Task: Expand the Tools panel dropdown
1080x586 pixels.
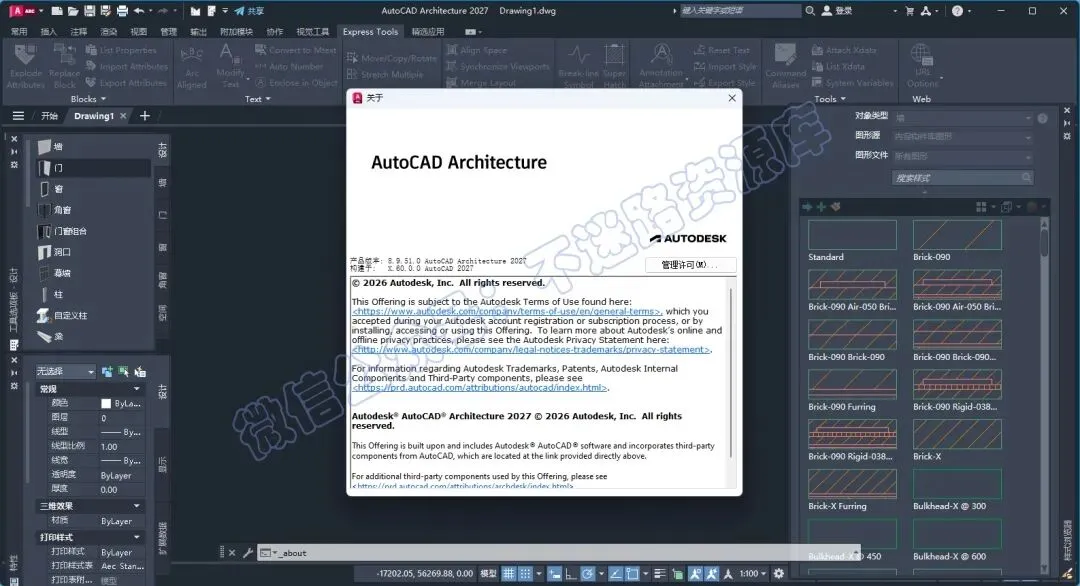Action: point(829,99)
